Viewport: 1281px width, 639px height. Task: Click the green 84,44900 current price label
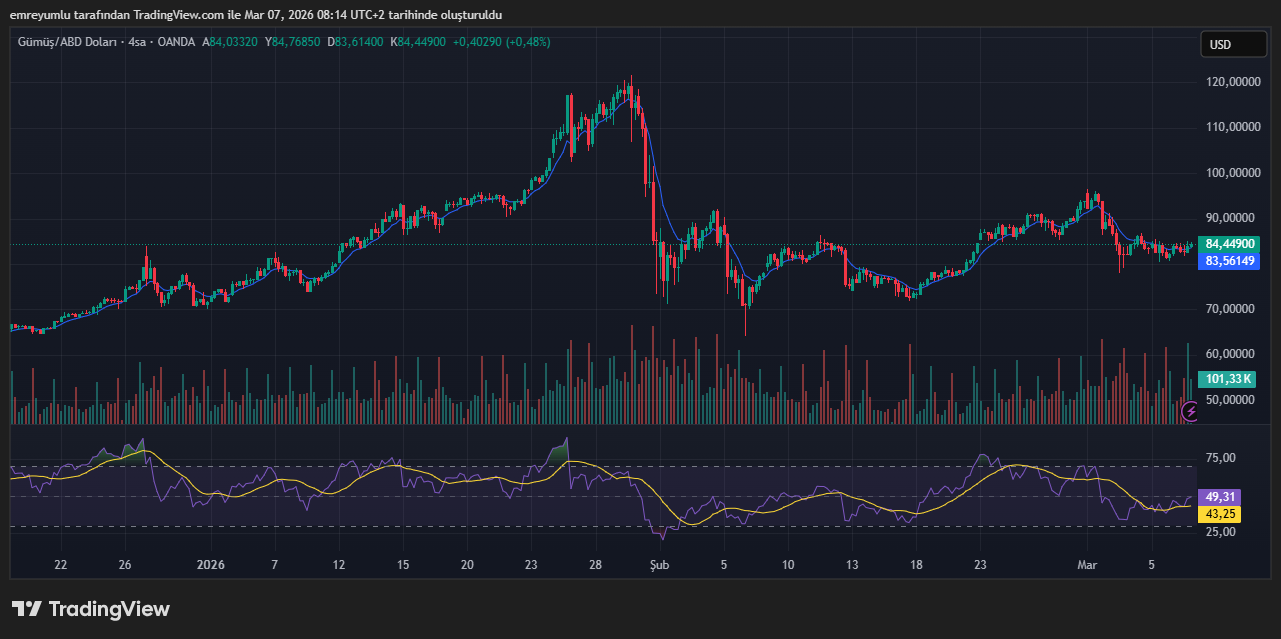pyautogui.click(x=1230, y=244)
